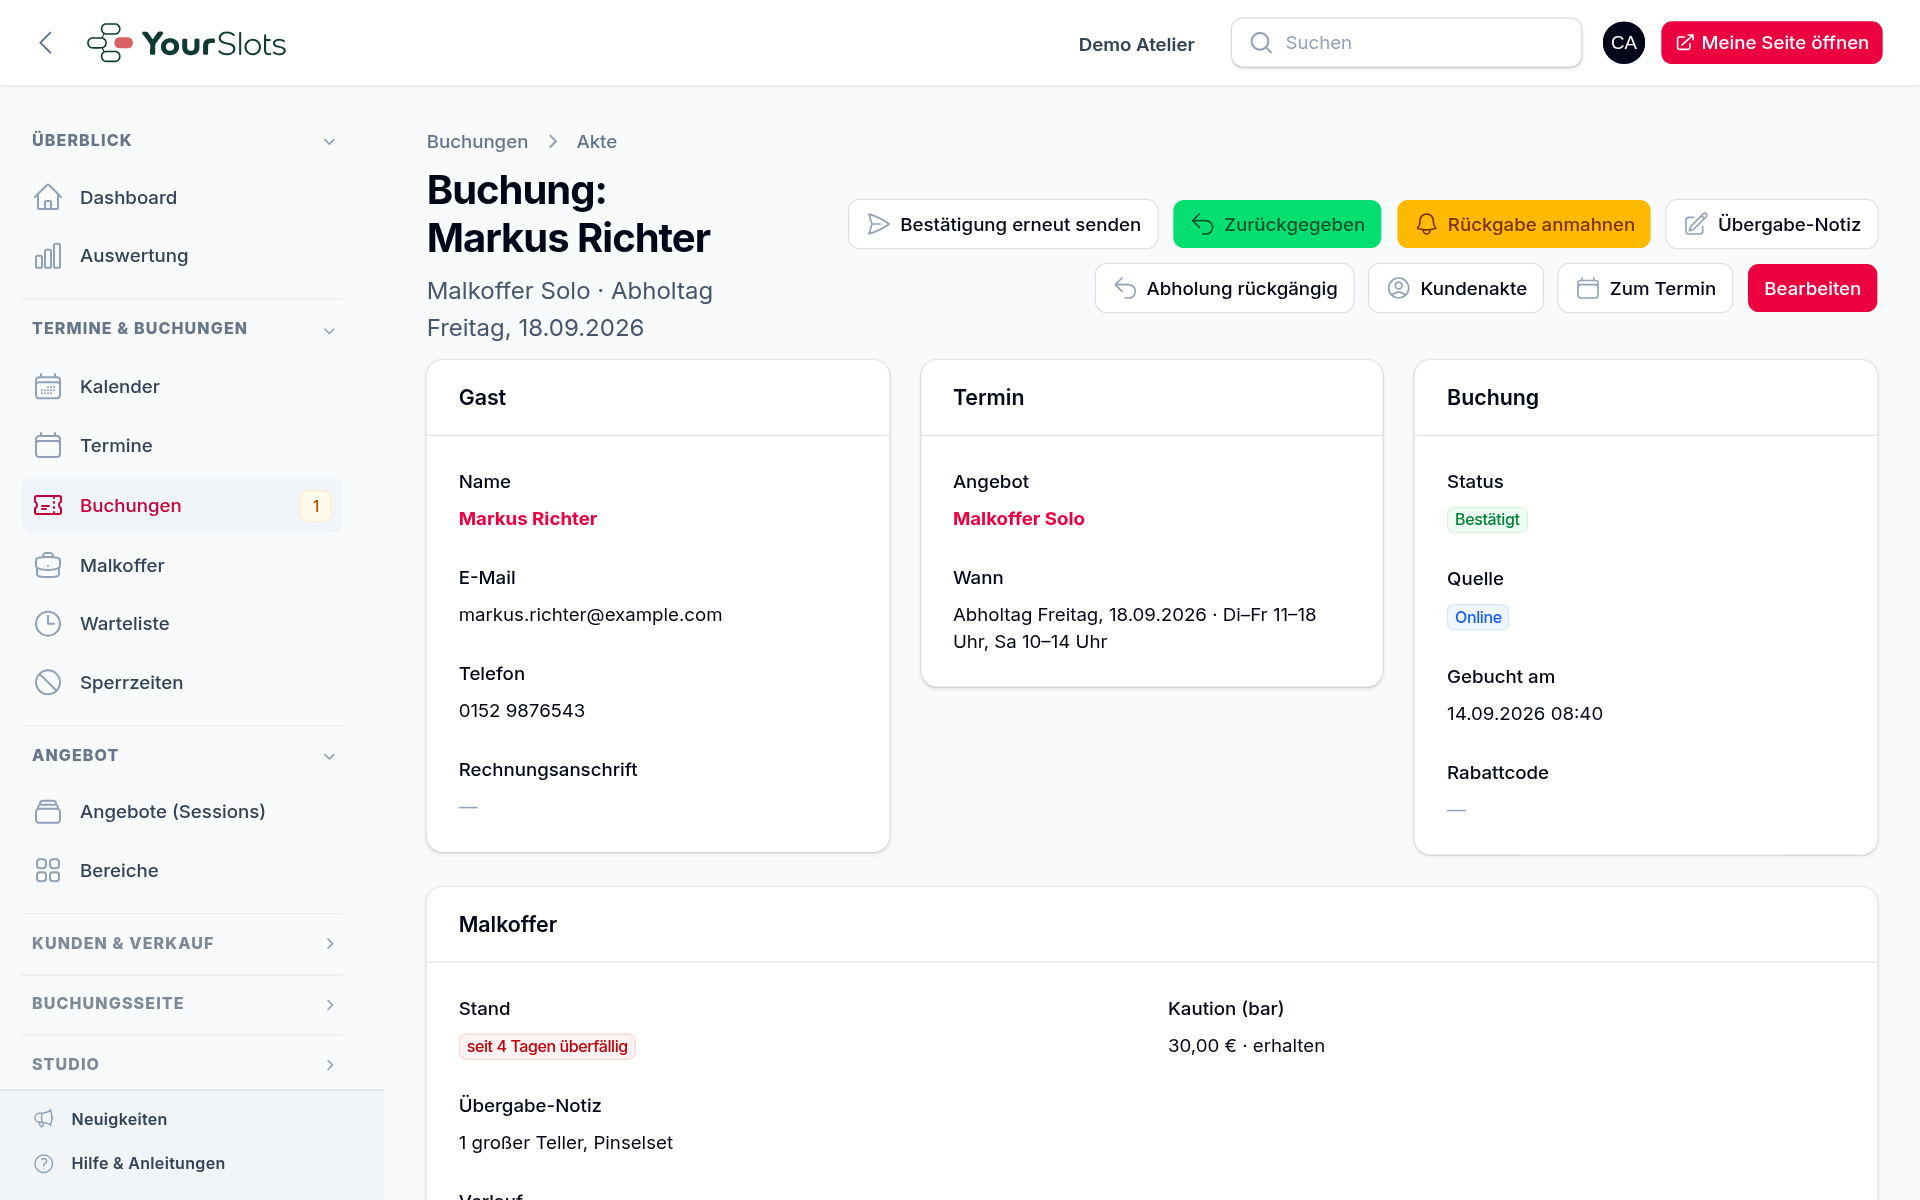Click the CA user avatar
Viewport: 1920px width, 1200px height.
[x=1624, y=43]
